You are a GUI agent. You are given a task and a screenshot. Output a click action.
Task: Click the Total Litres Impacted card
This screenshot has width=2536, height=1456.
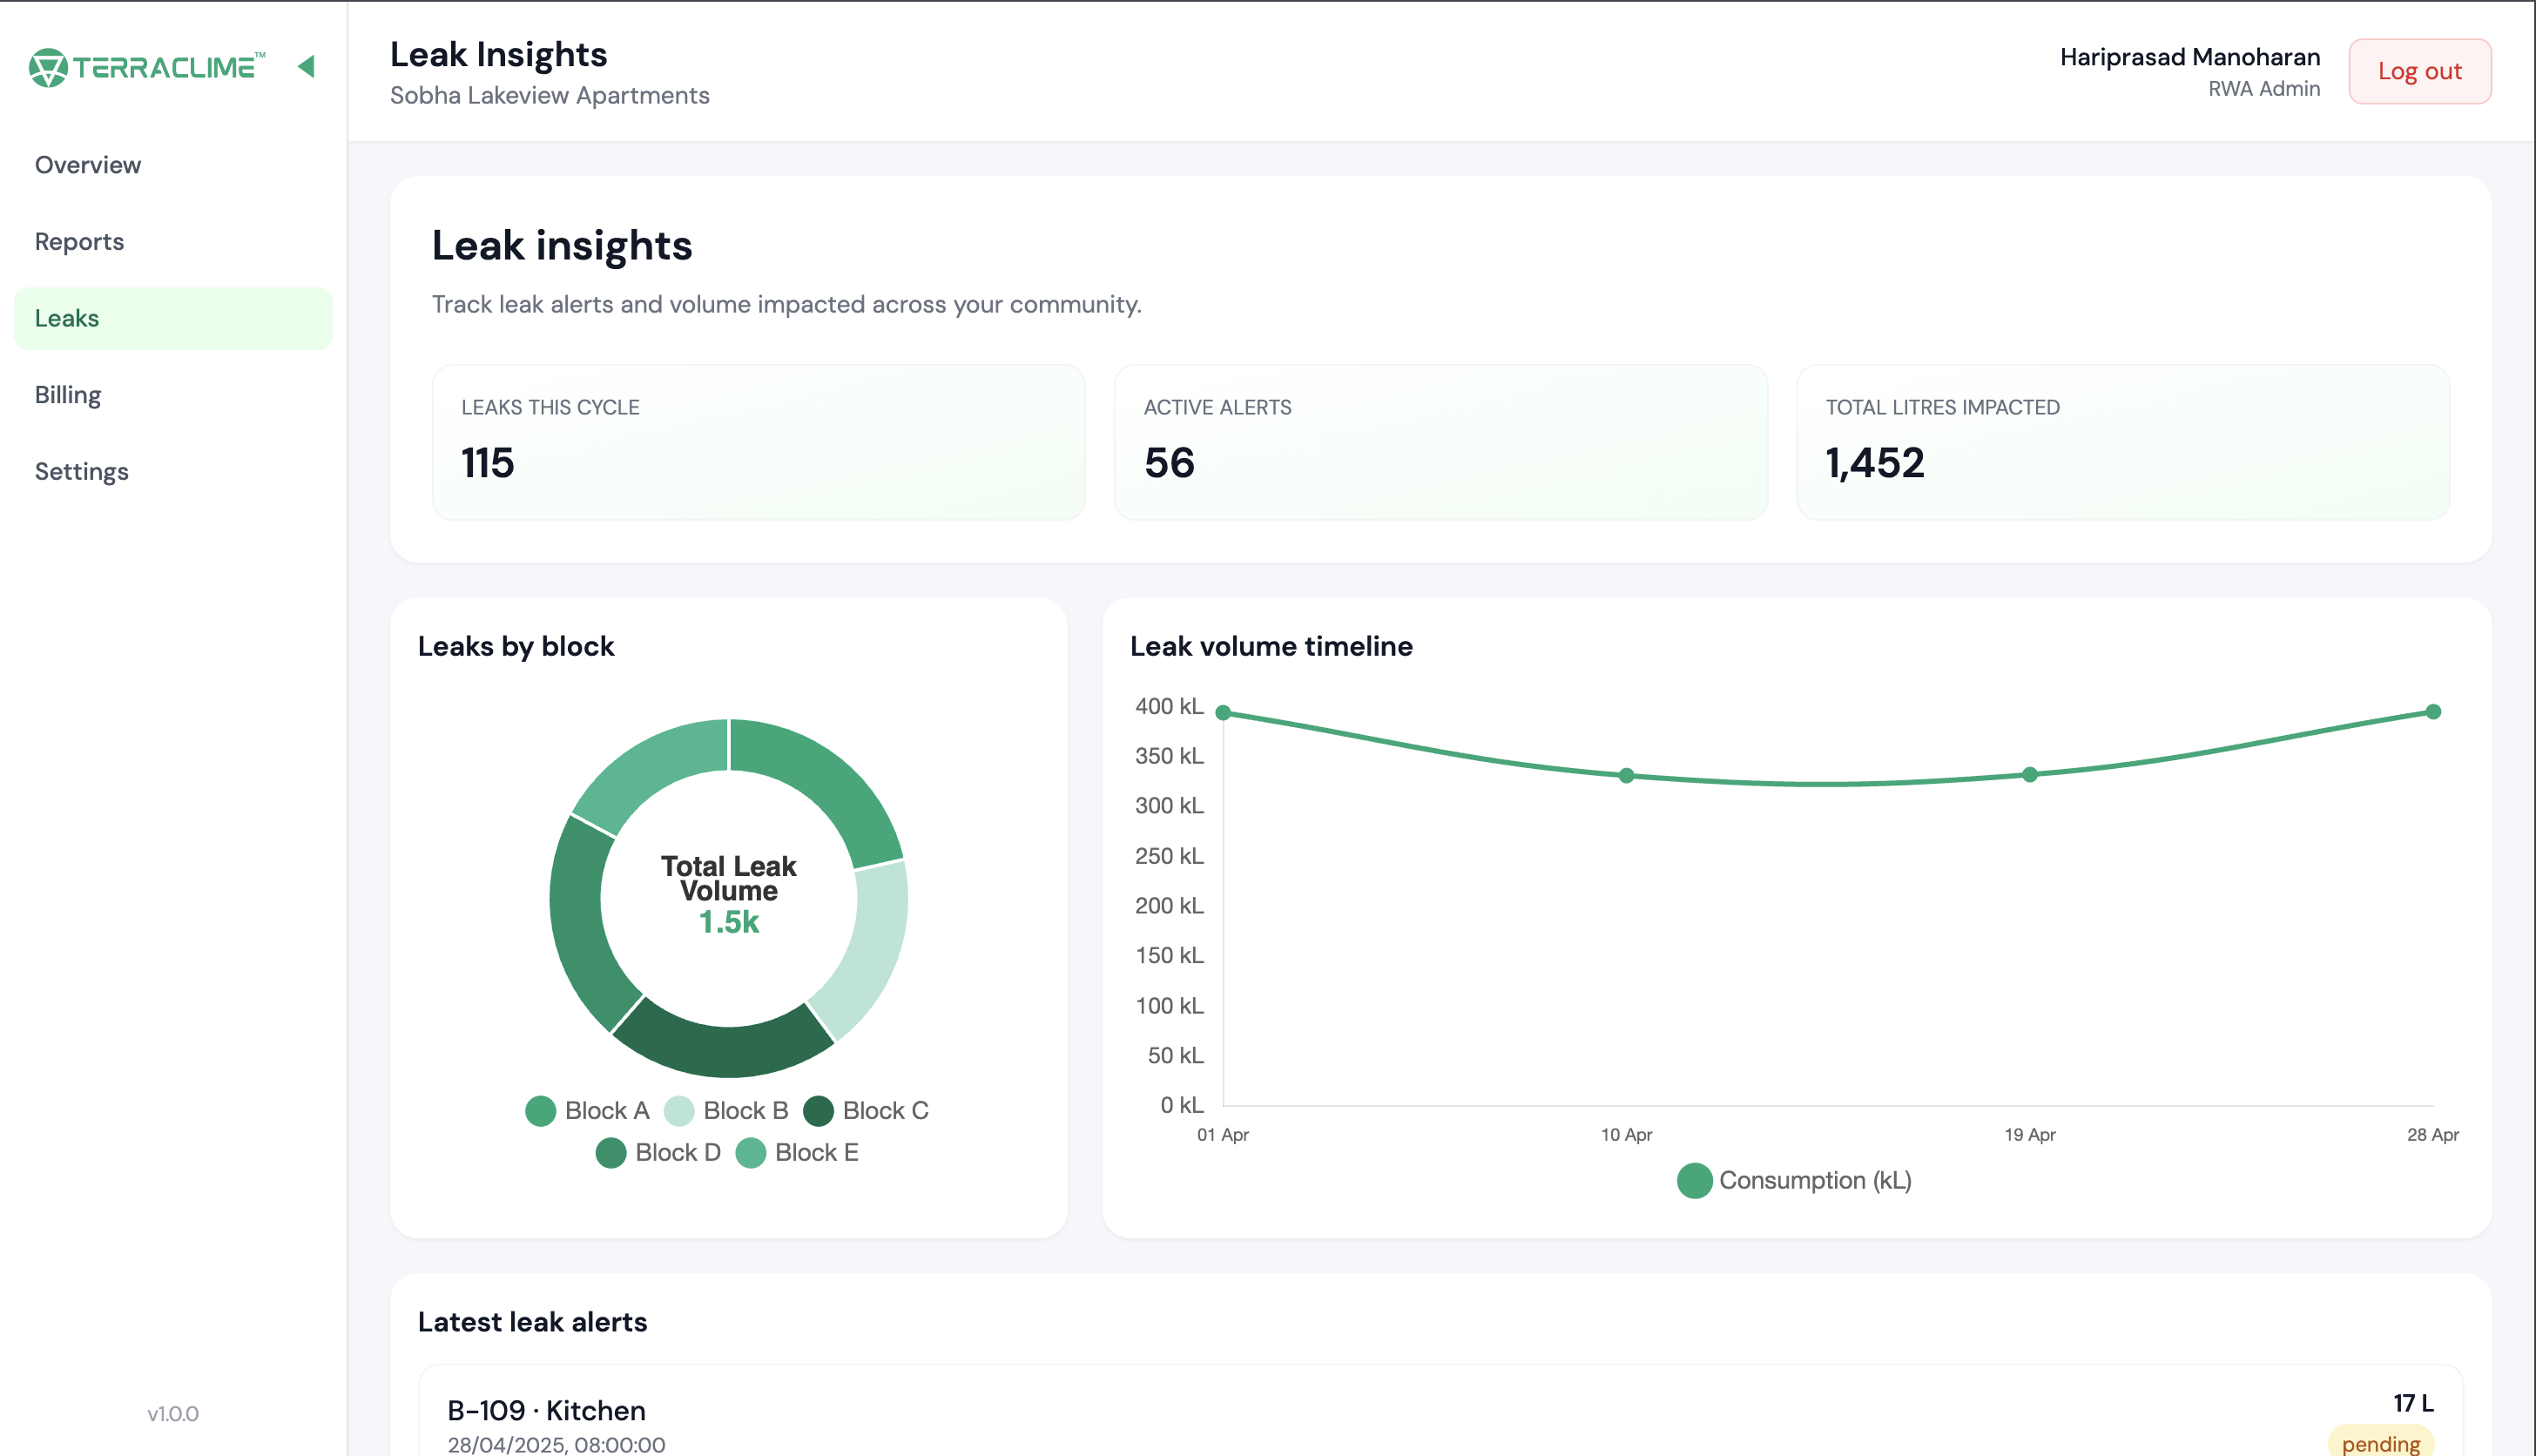[2123, 442]
